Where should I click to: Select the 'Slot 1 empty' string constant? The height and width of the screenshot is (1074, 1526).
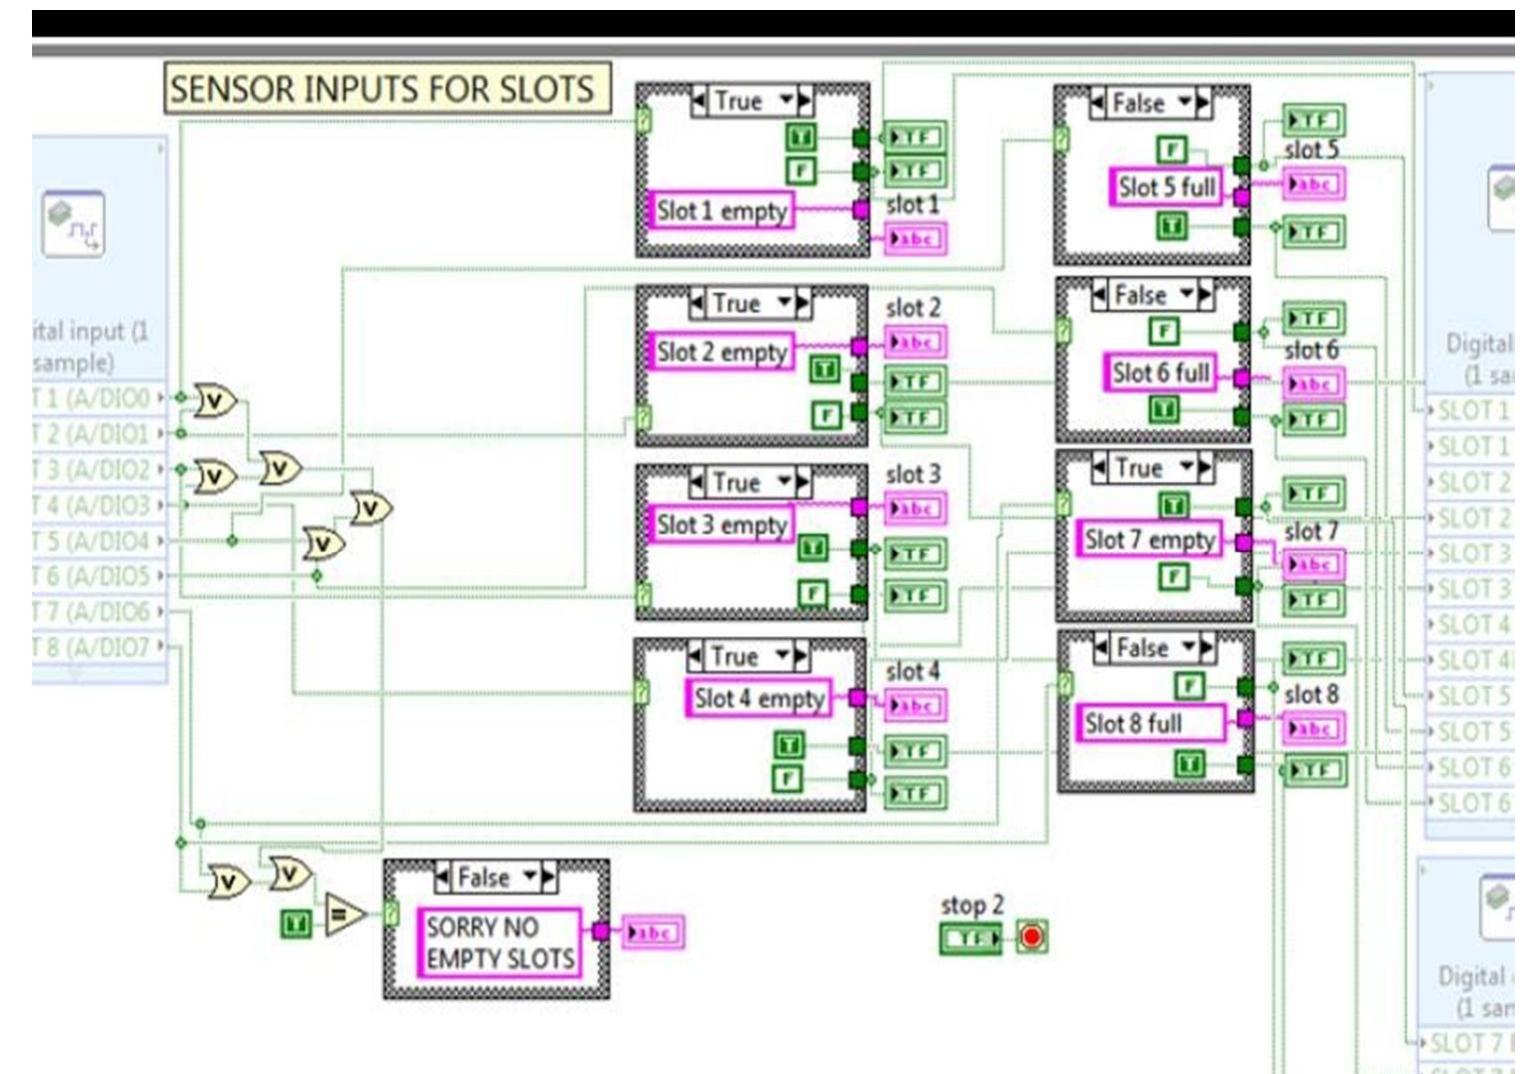tap(722, 210)
